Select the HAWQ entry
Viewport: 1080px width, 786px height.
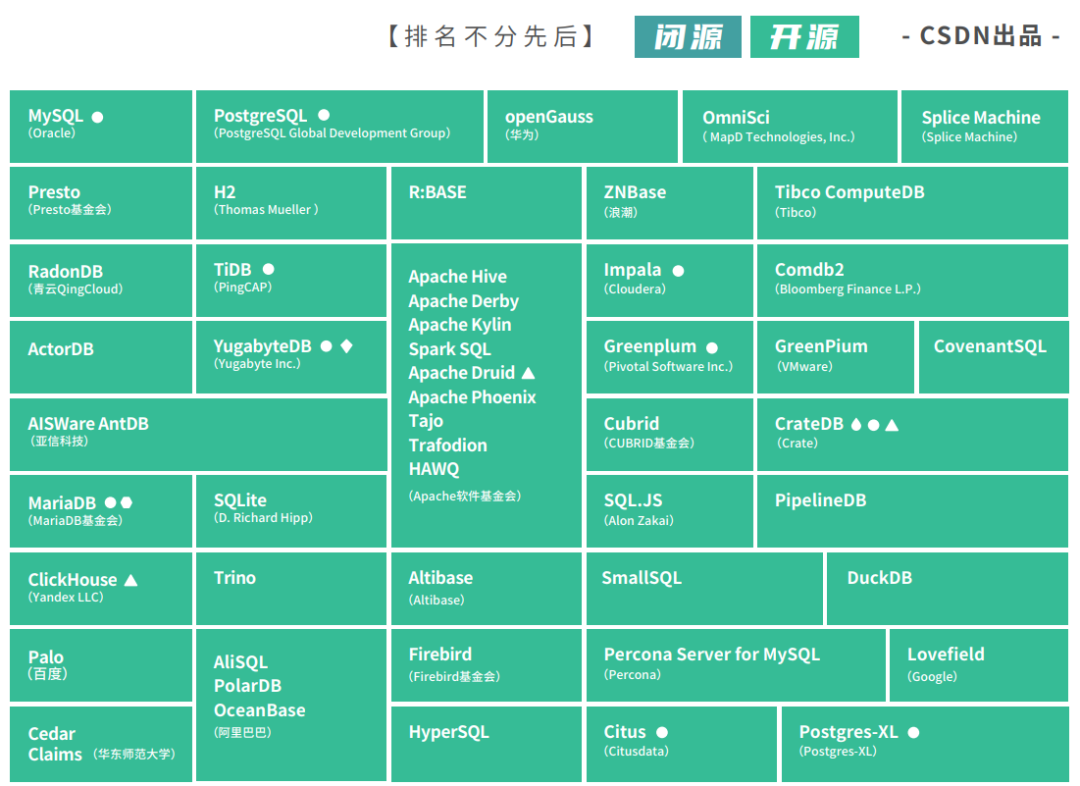(434, 469)
